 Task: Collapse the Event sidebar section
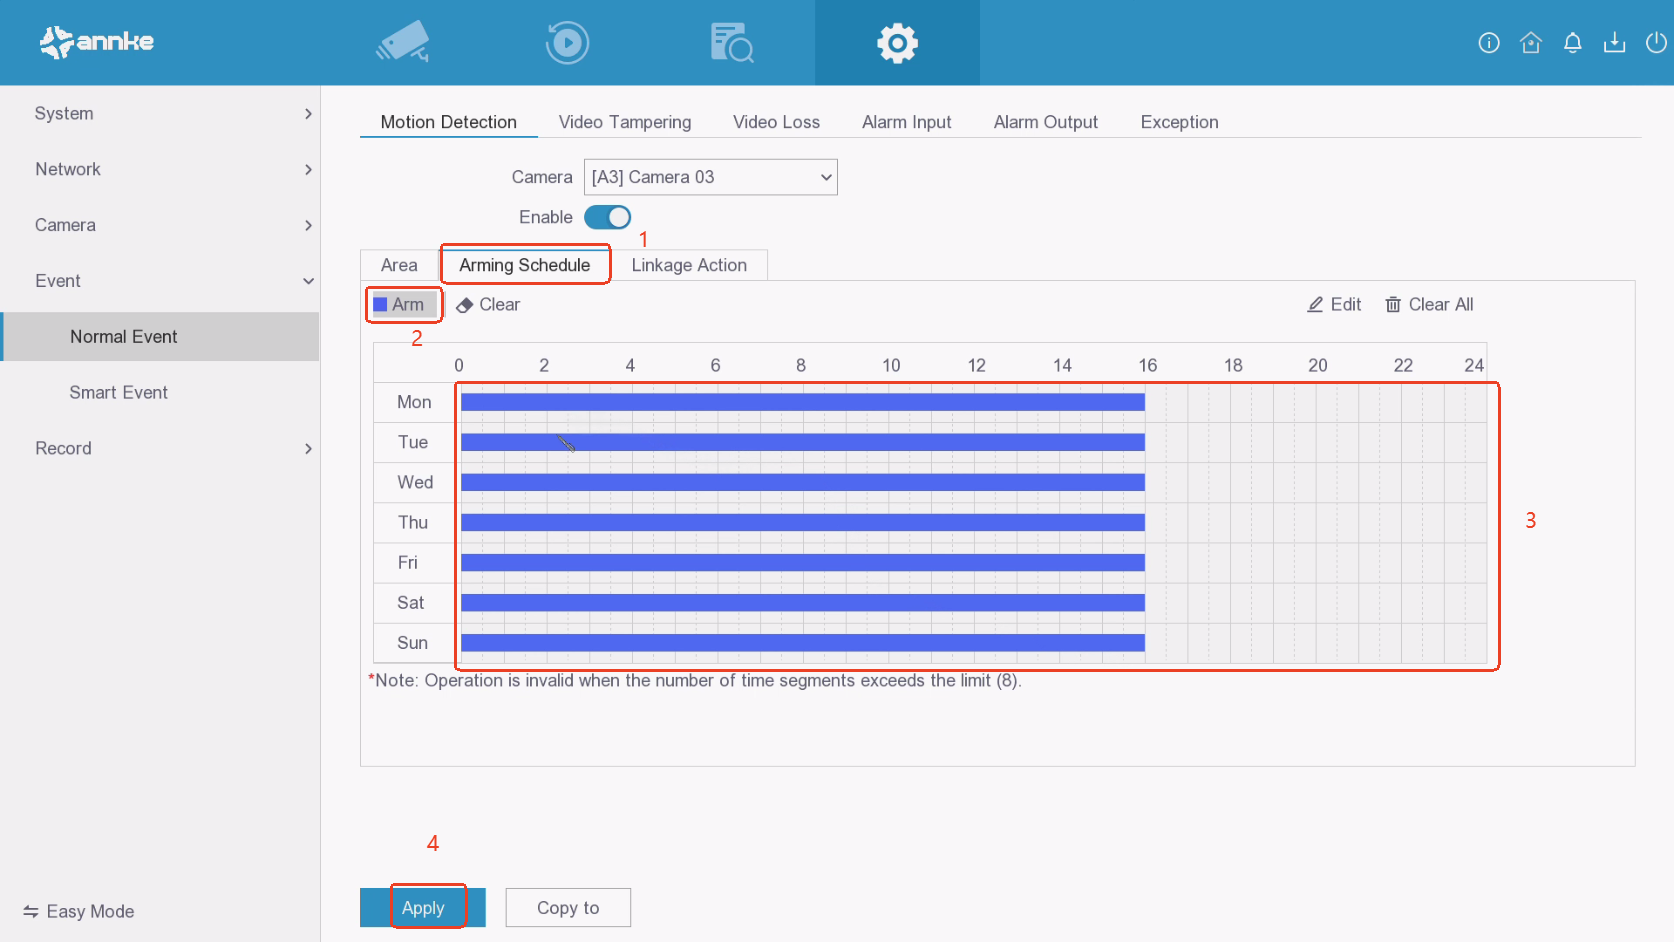[160, 281]
